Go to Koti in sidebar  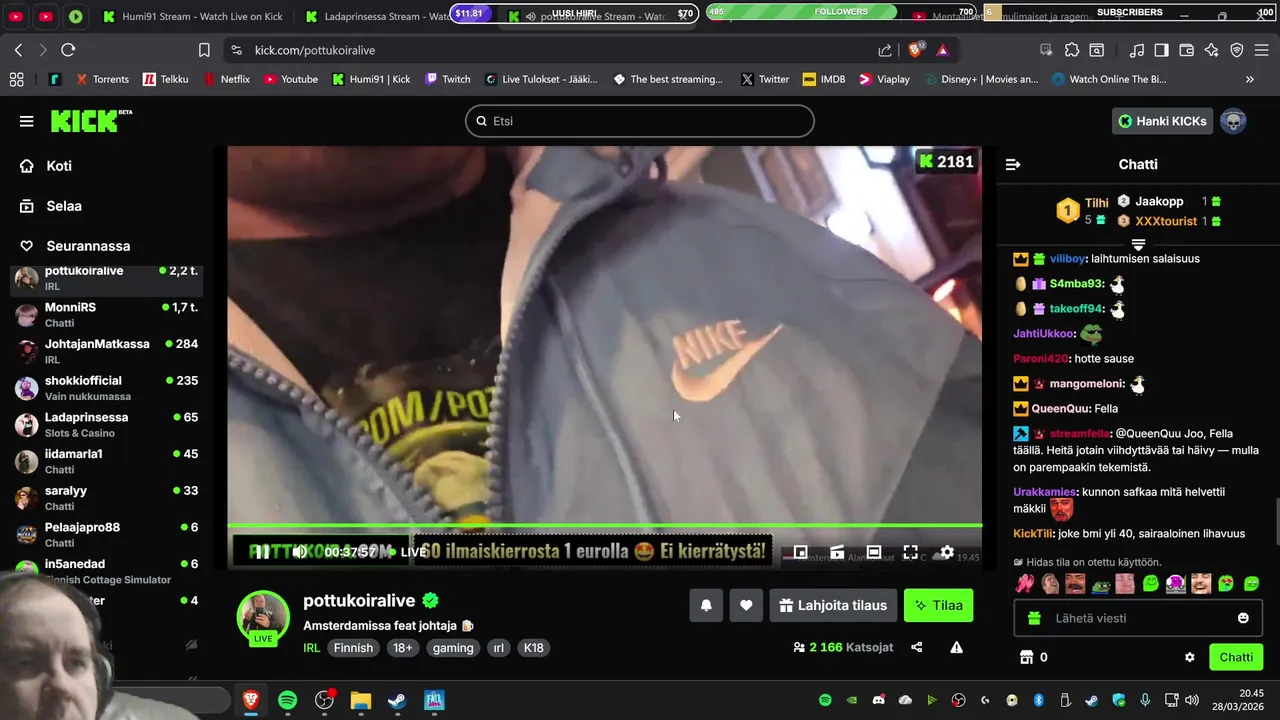[x=59, y=166]
